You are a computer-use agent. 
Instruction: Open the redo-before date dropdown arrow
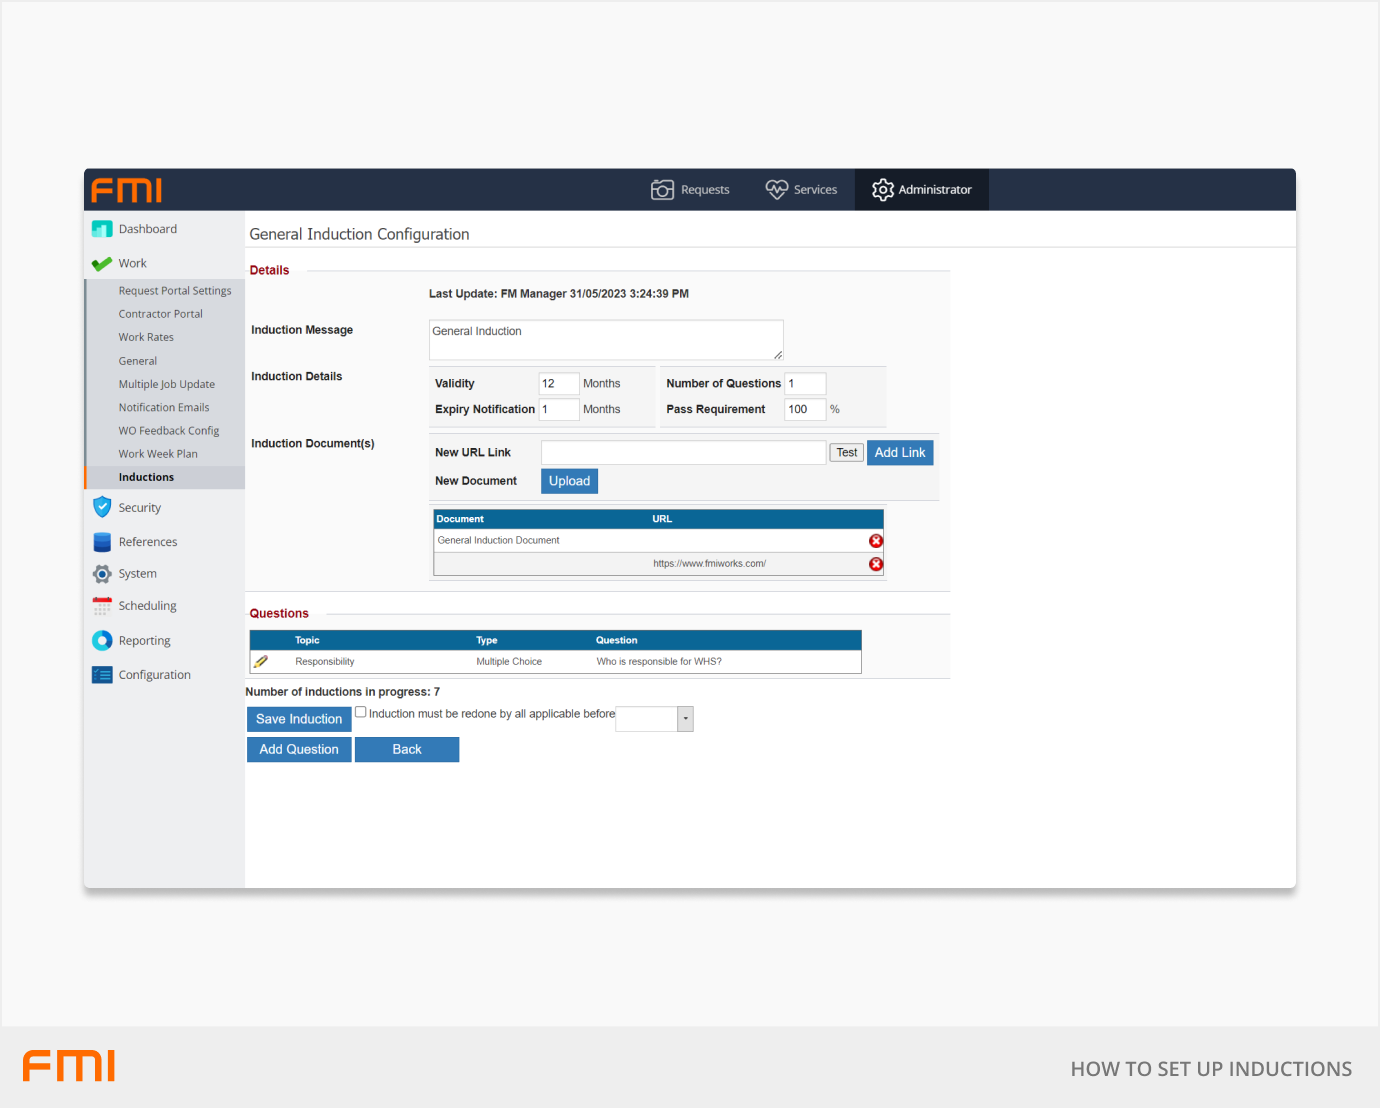(685, 719)
